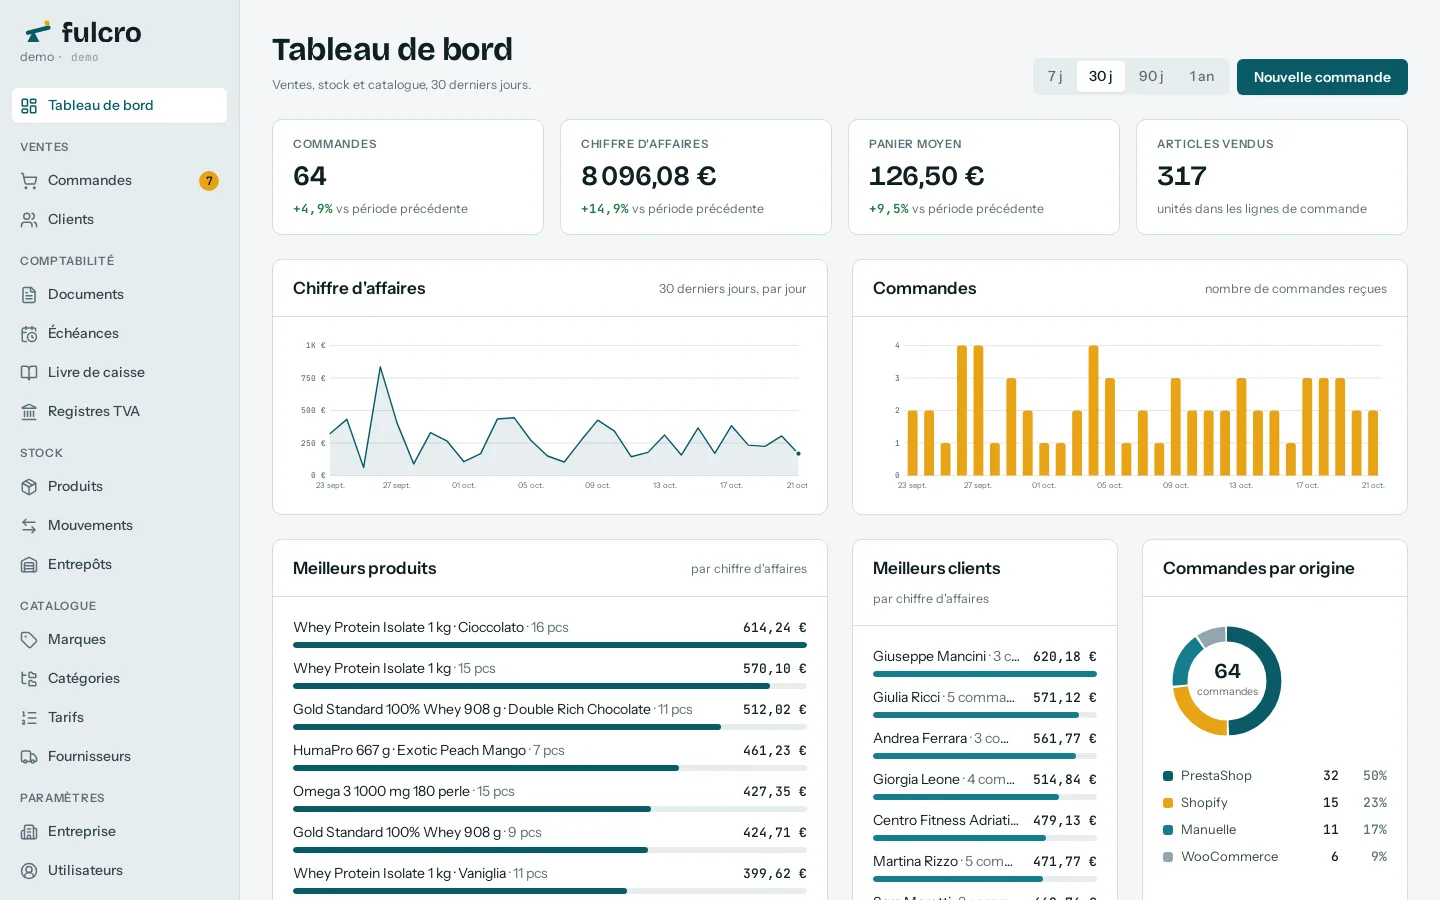Select the 7 j period
Viewport: 1440px width, 900px height.
coord(1055,77)
